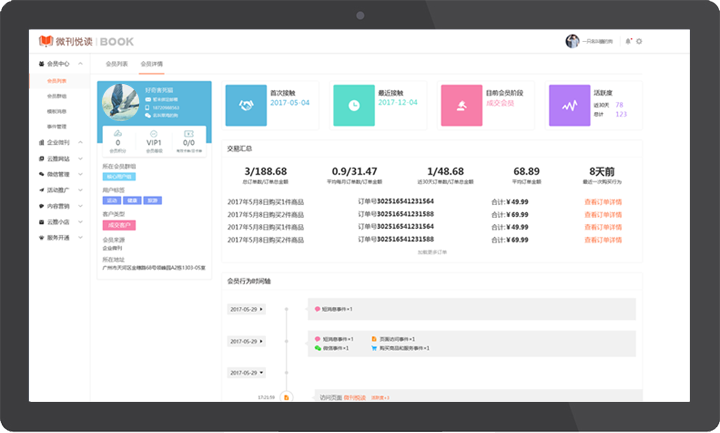Click the 0/0 card icon
This screenshot has height=433, width=720.
pyautogui.click(x=189, y=133)
